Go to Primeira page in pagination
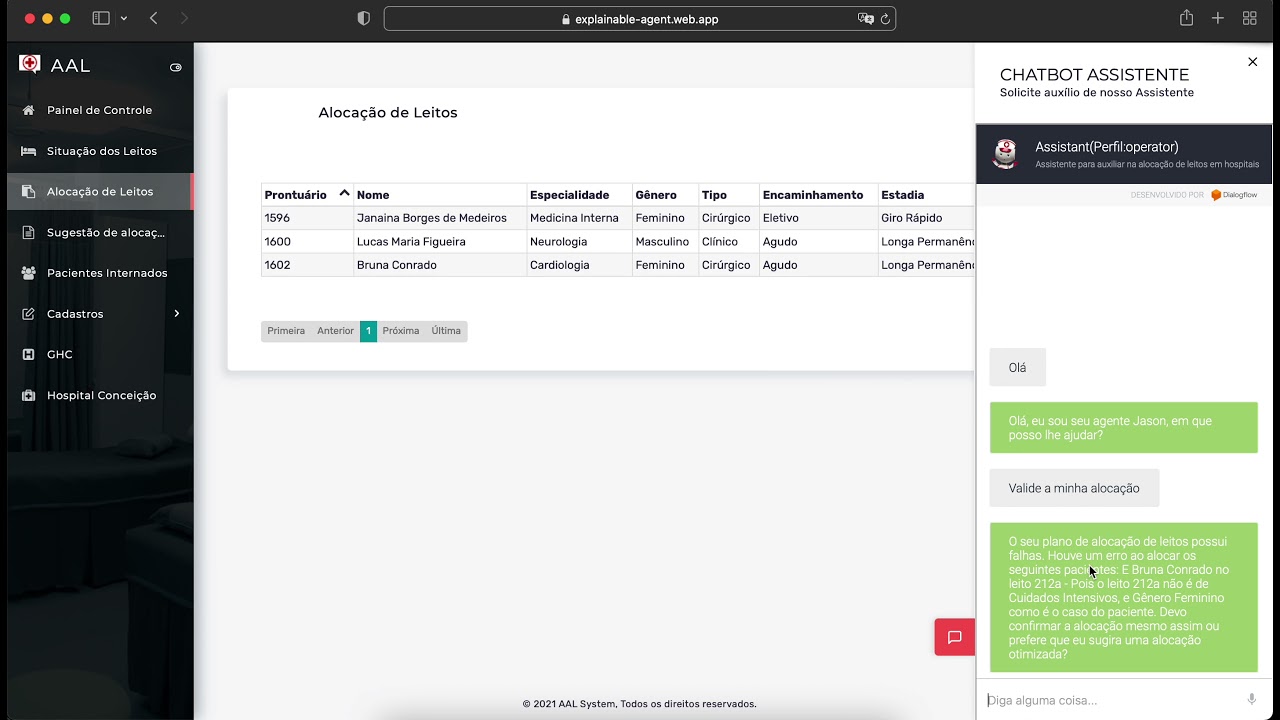This screenshot has width=1280, height=720. click(x=286, y=331)
